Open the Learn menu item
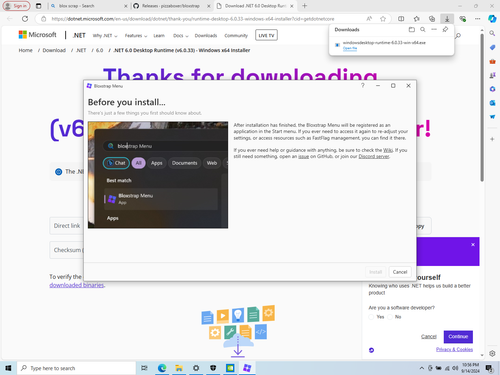This screenshot has width=500, height=375. coord(159,36)
